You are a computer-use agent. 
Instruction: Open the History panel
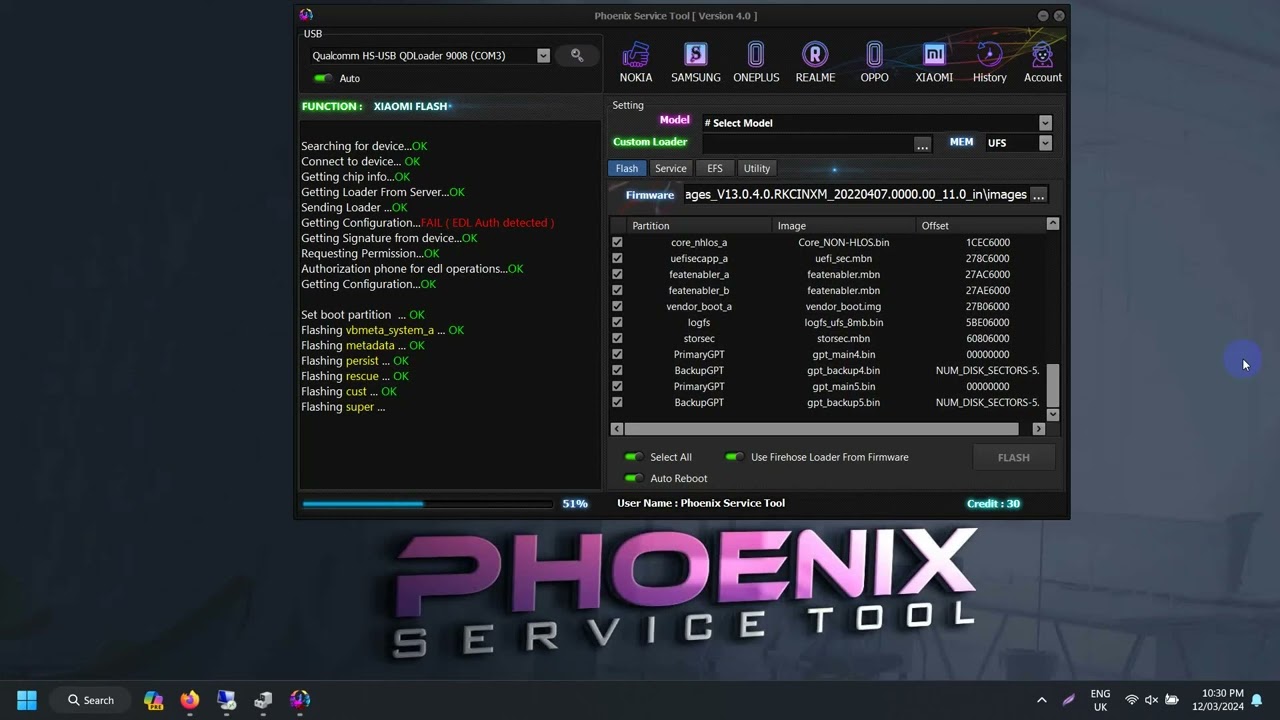(x=989, y=62)
